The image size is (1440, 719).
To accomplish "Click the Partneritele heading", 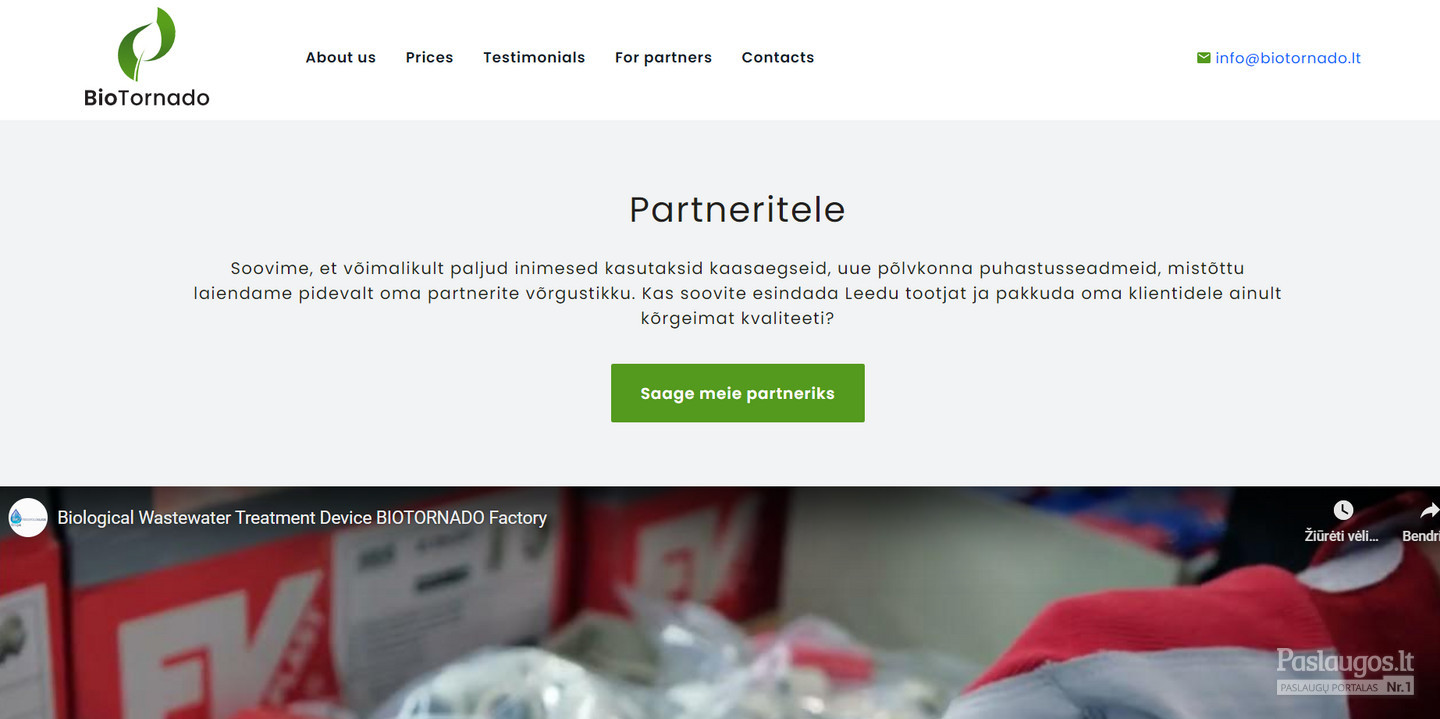I will point(738,209).
